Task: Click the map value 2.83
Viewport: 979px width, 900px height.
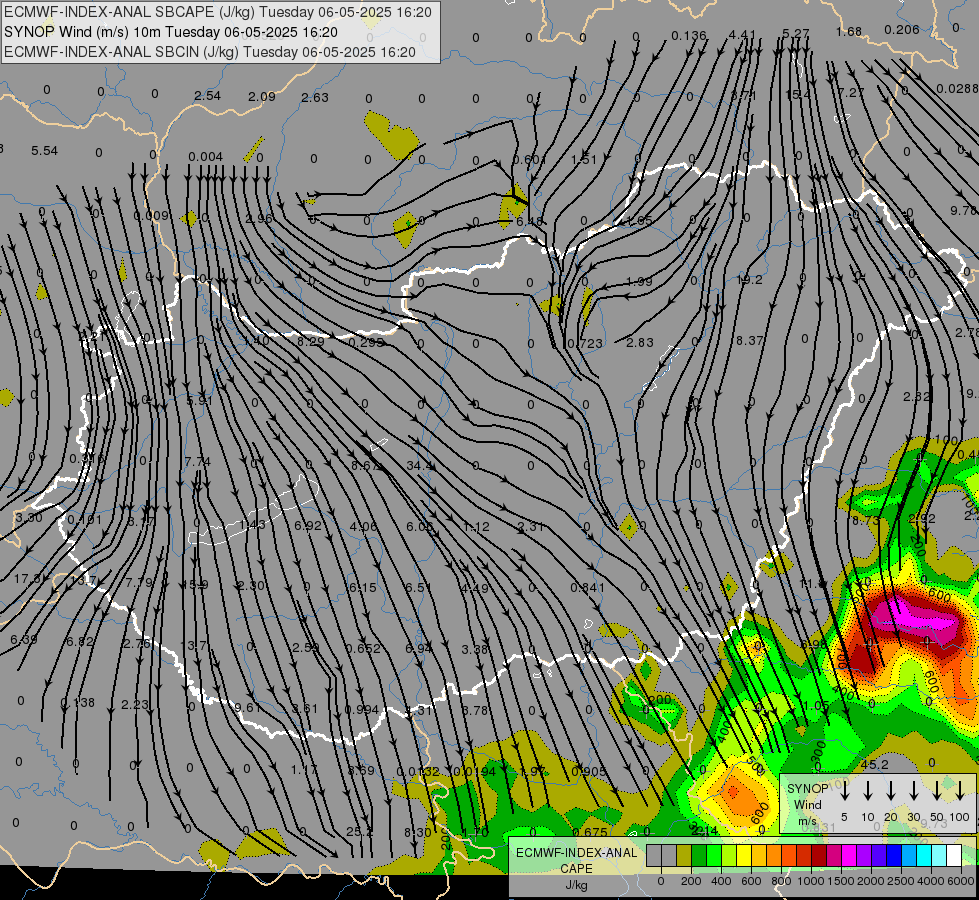Action: (x=640, y=342)
